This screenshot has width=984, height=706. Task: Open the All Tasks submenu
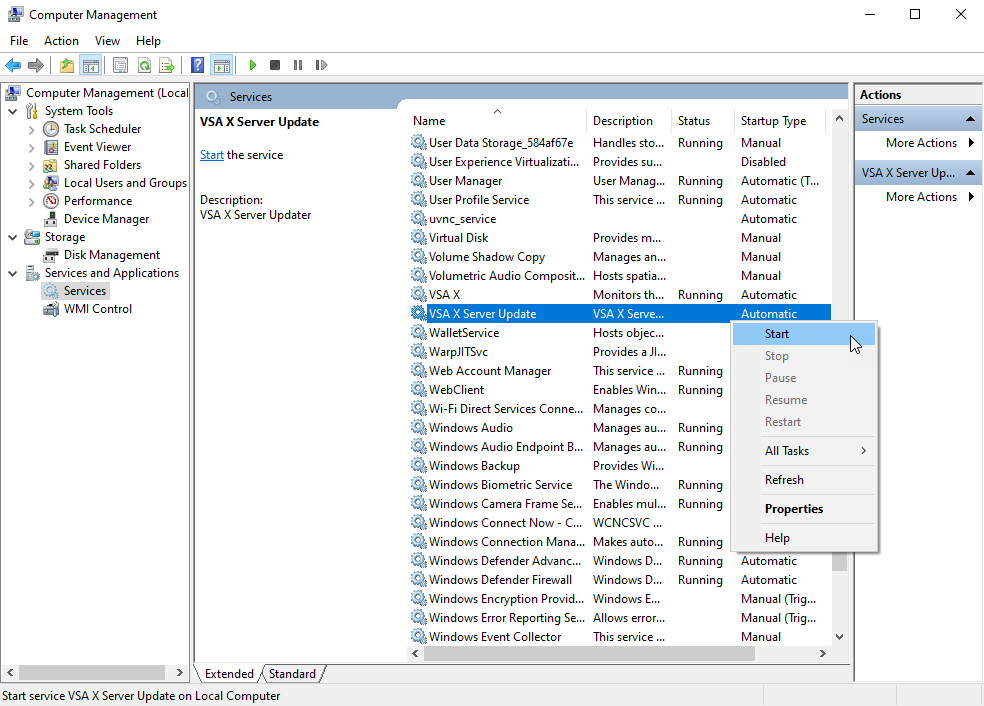pyautogui.click(x=787, y=451)
